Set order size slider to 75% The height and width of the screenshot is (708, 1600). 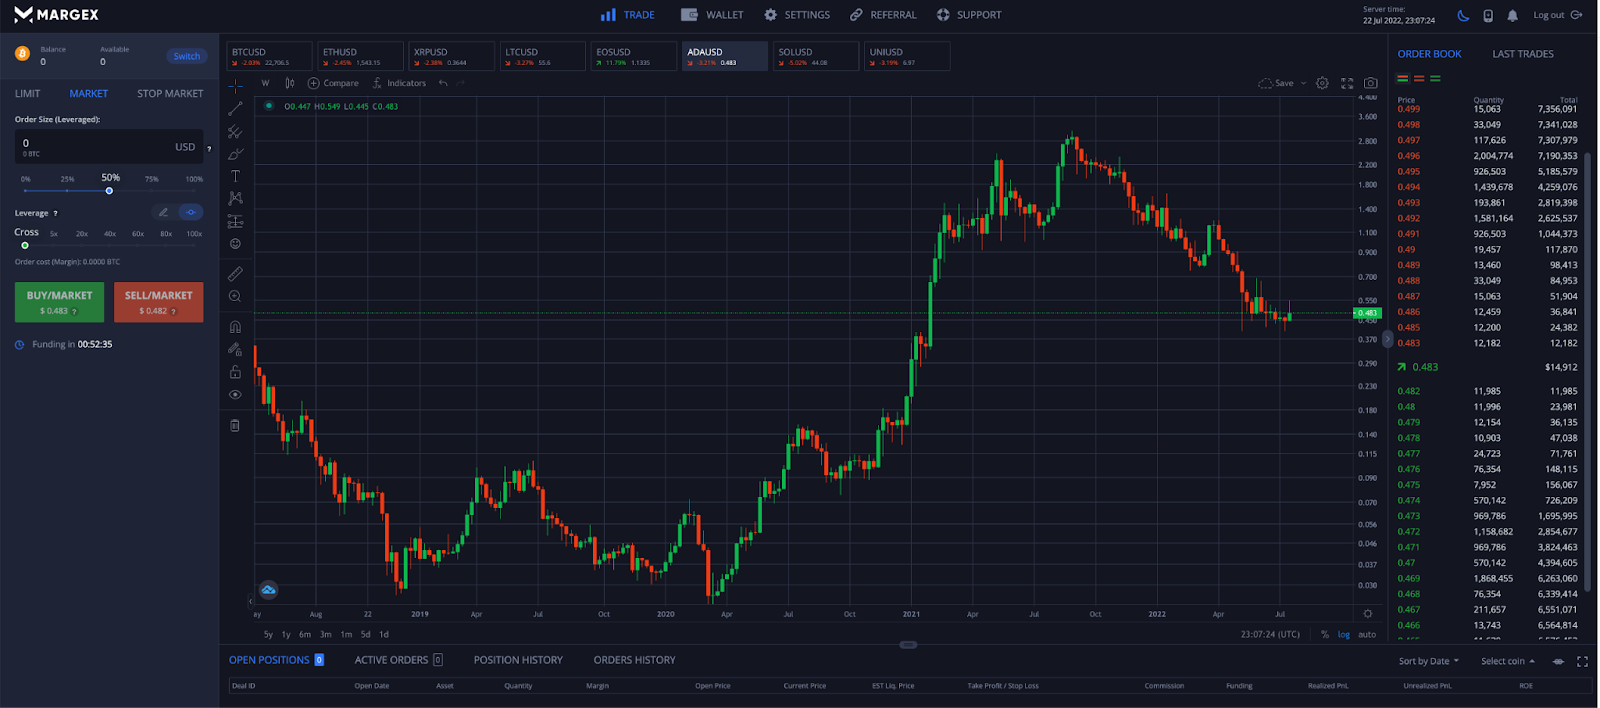(152, 190)
